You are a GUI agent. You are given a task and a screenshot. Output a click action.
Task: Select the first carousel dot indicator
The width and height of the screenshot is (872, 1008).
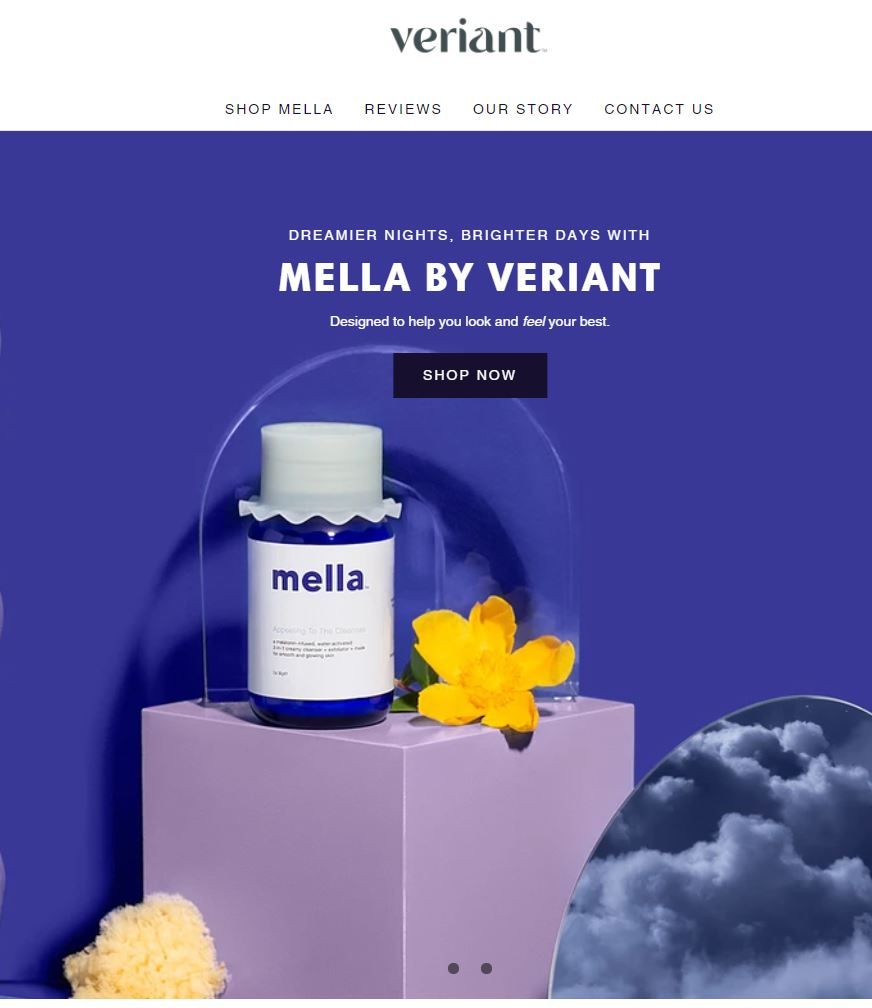click(x=453, y=968)
